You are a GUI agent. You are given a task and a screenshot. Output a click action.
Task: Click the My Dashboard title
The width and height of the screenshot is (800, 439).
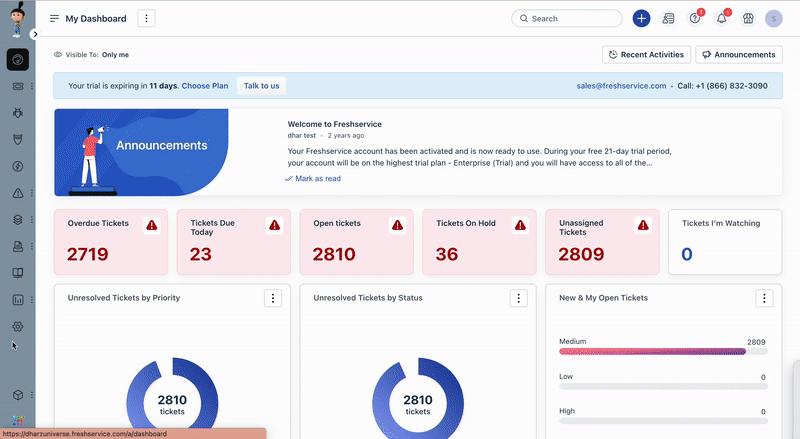point(96,18)
